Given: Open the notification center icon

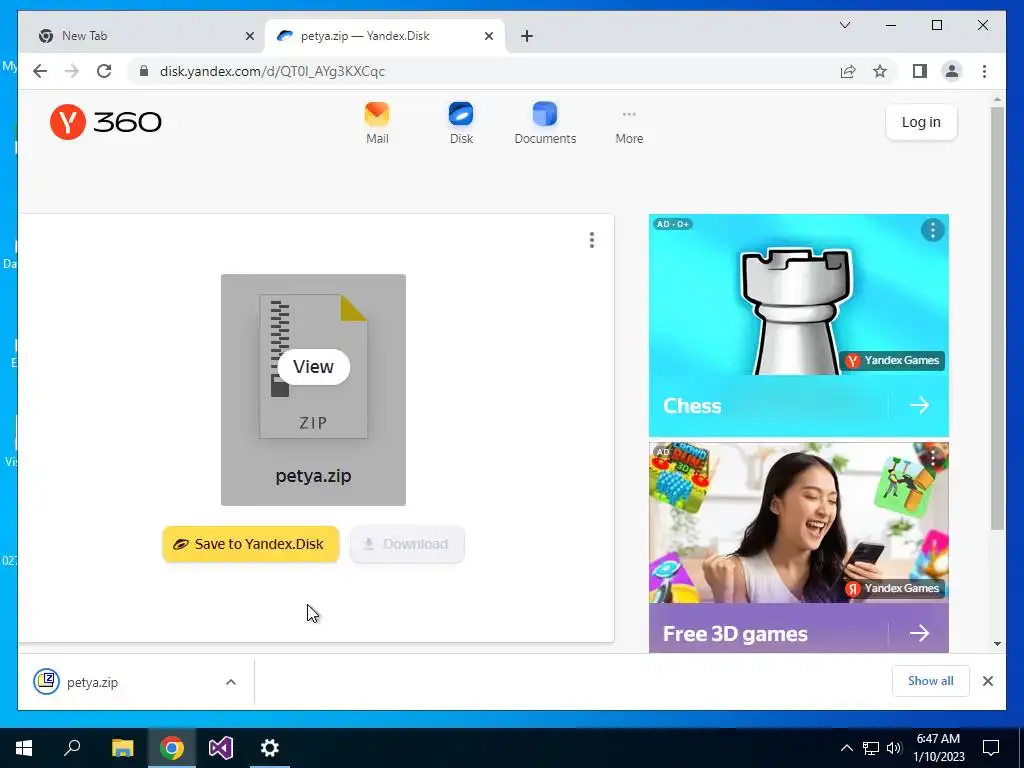Looking at the screenshot, I should pyautogui.click(x=991, y=748).
